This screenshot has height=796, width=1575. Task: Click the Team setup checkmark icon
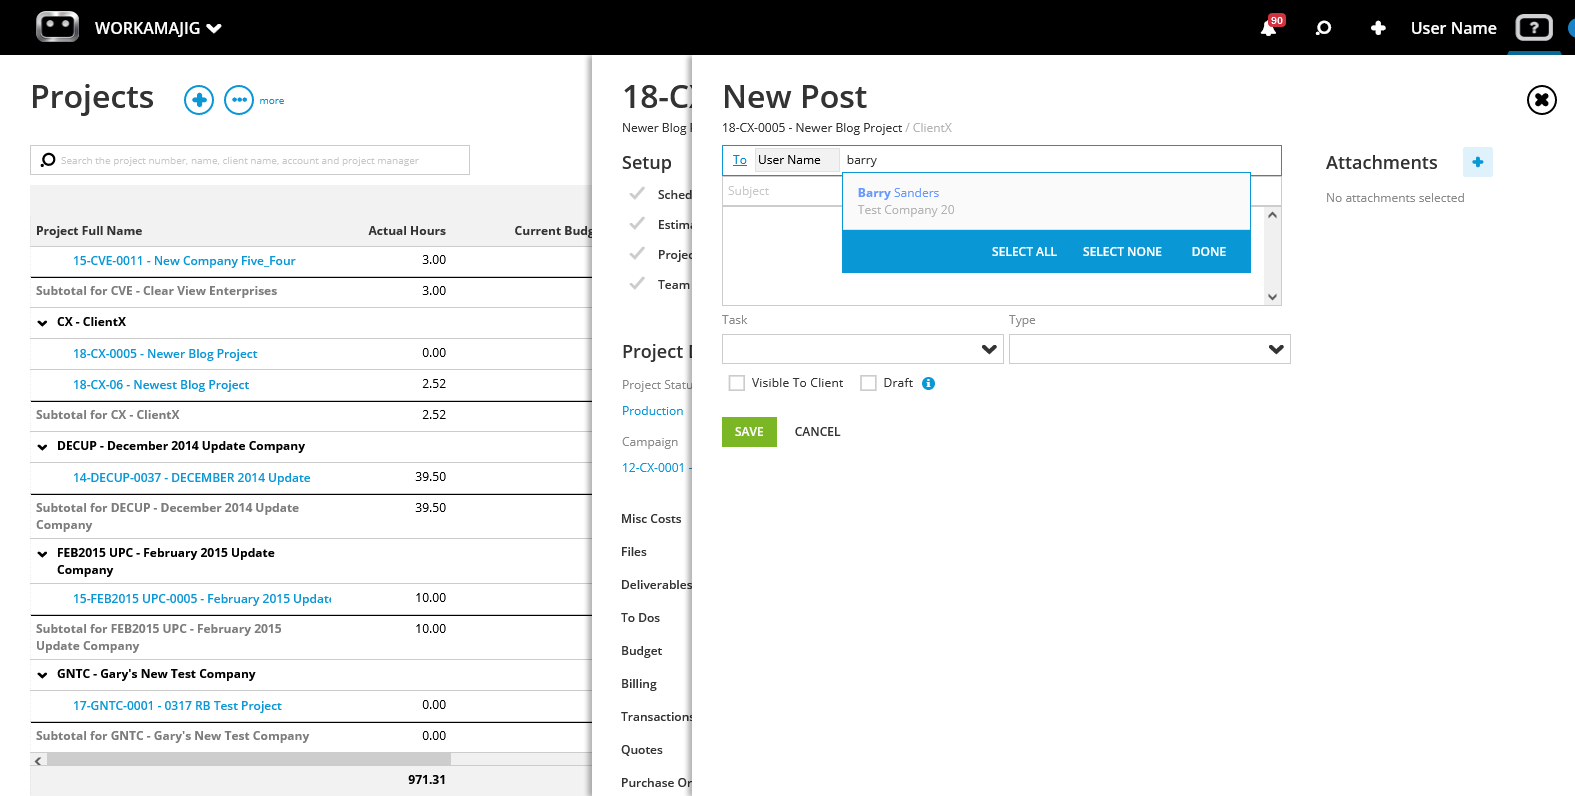(x=637, y=284)
